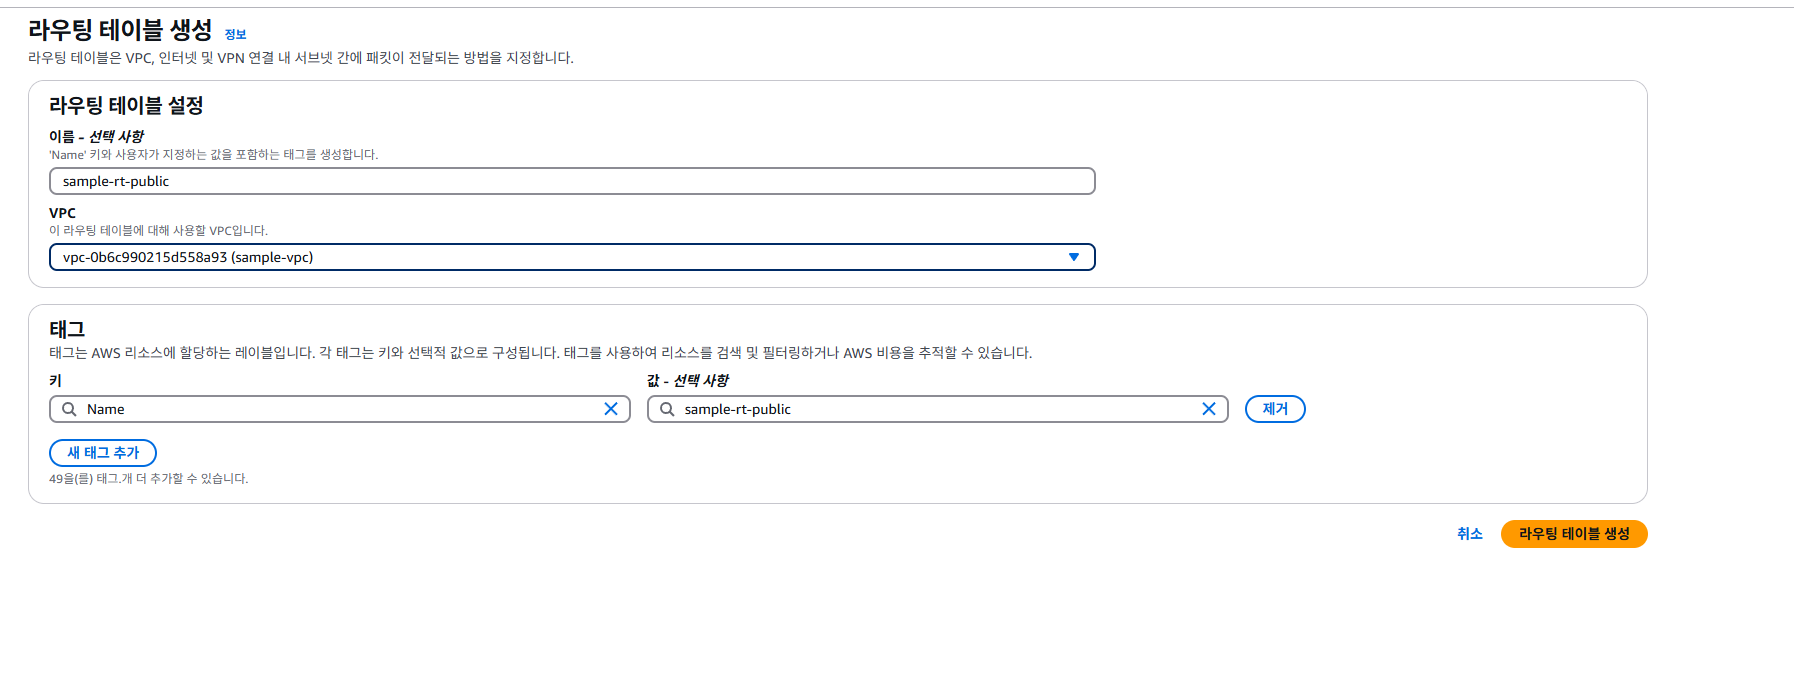Screen dimensions: 1794x677
Task: Click the X icon beside sample-rt-public value
Action: pos(1209,409)
